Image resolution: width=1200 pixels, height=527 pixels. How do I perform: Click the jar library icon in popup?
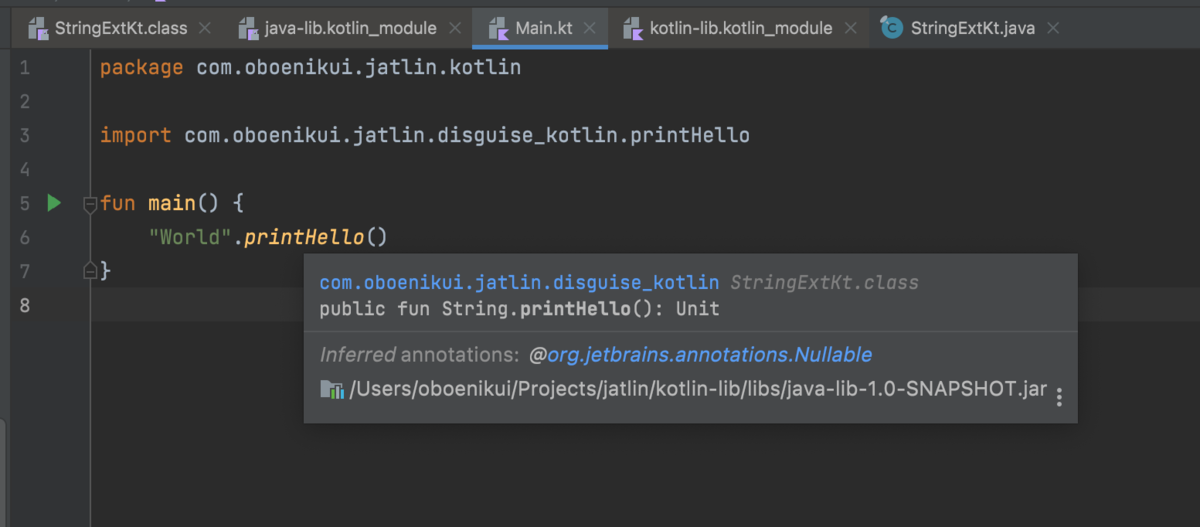[331, 389]
